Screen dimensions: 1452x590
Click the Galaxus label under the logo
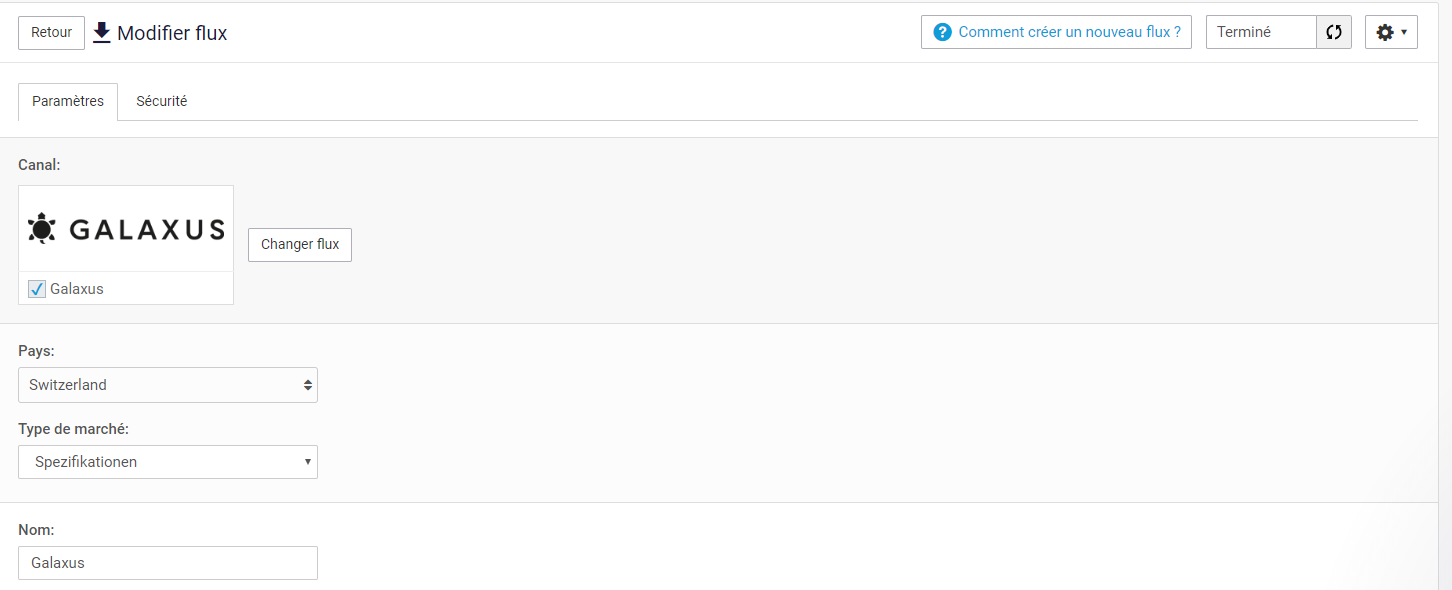77,289
